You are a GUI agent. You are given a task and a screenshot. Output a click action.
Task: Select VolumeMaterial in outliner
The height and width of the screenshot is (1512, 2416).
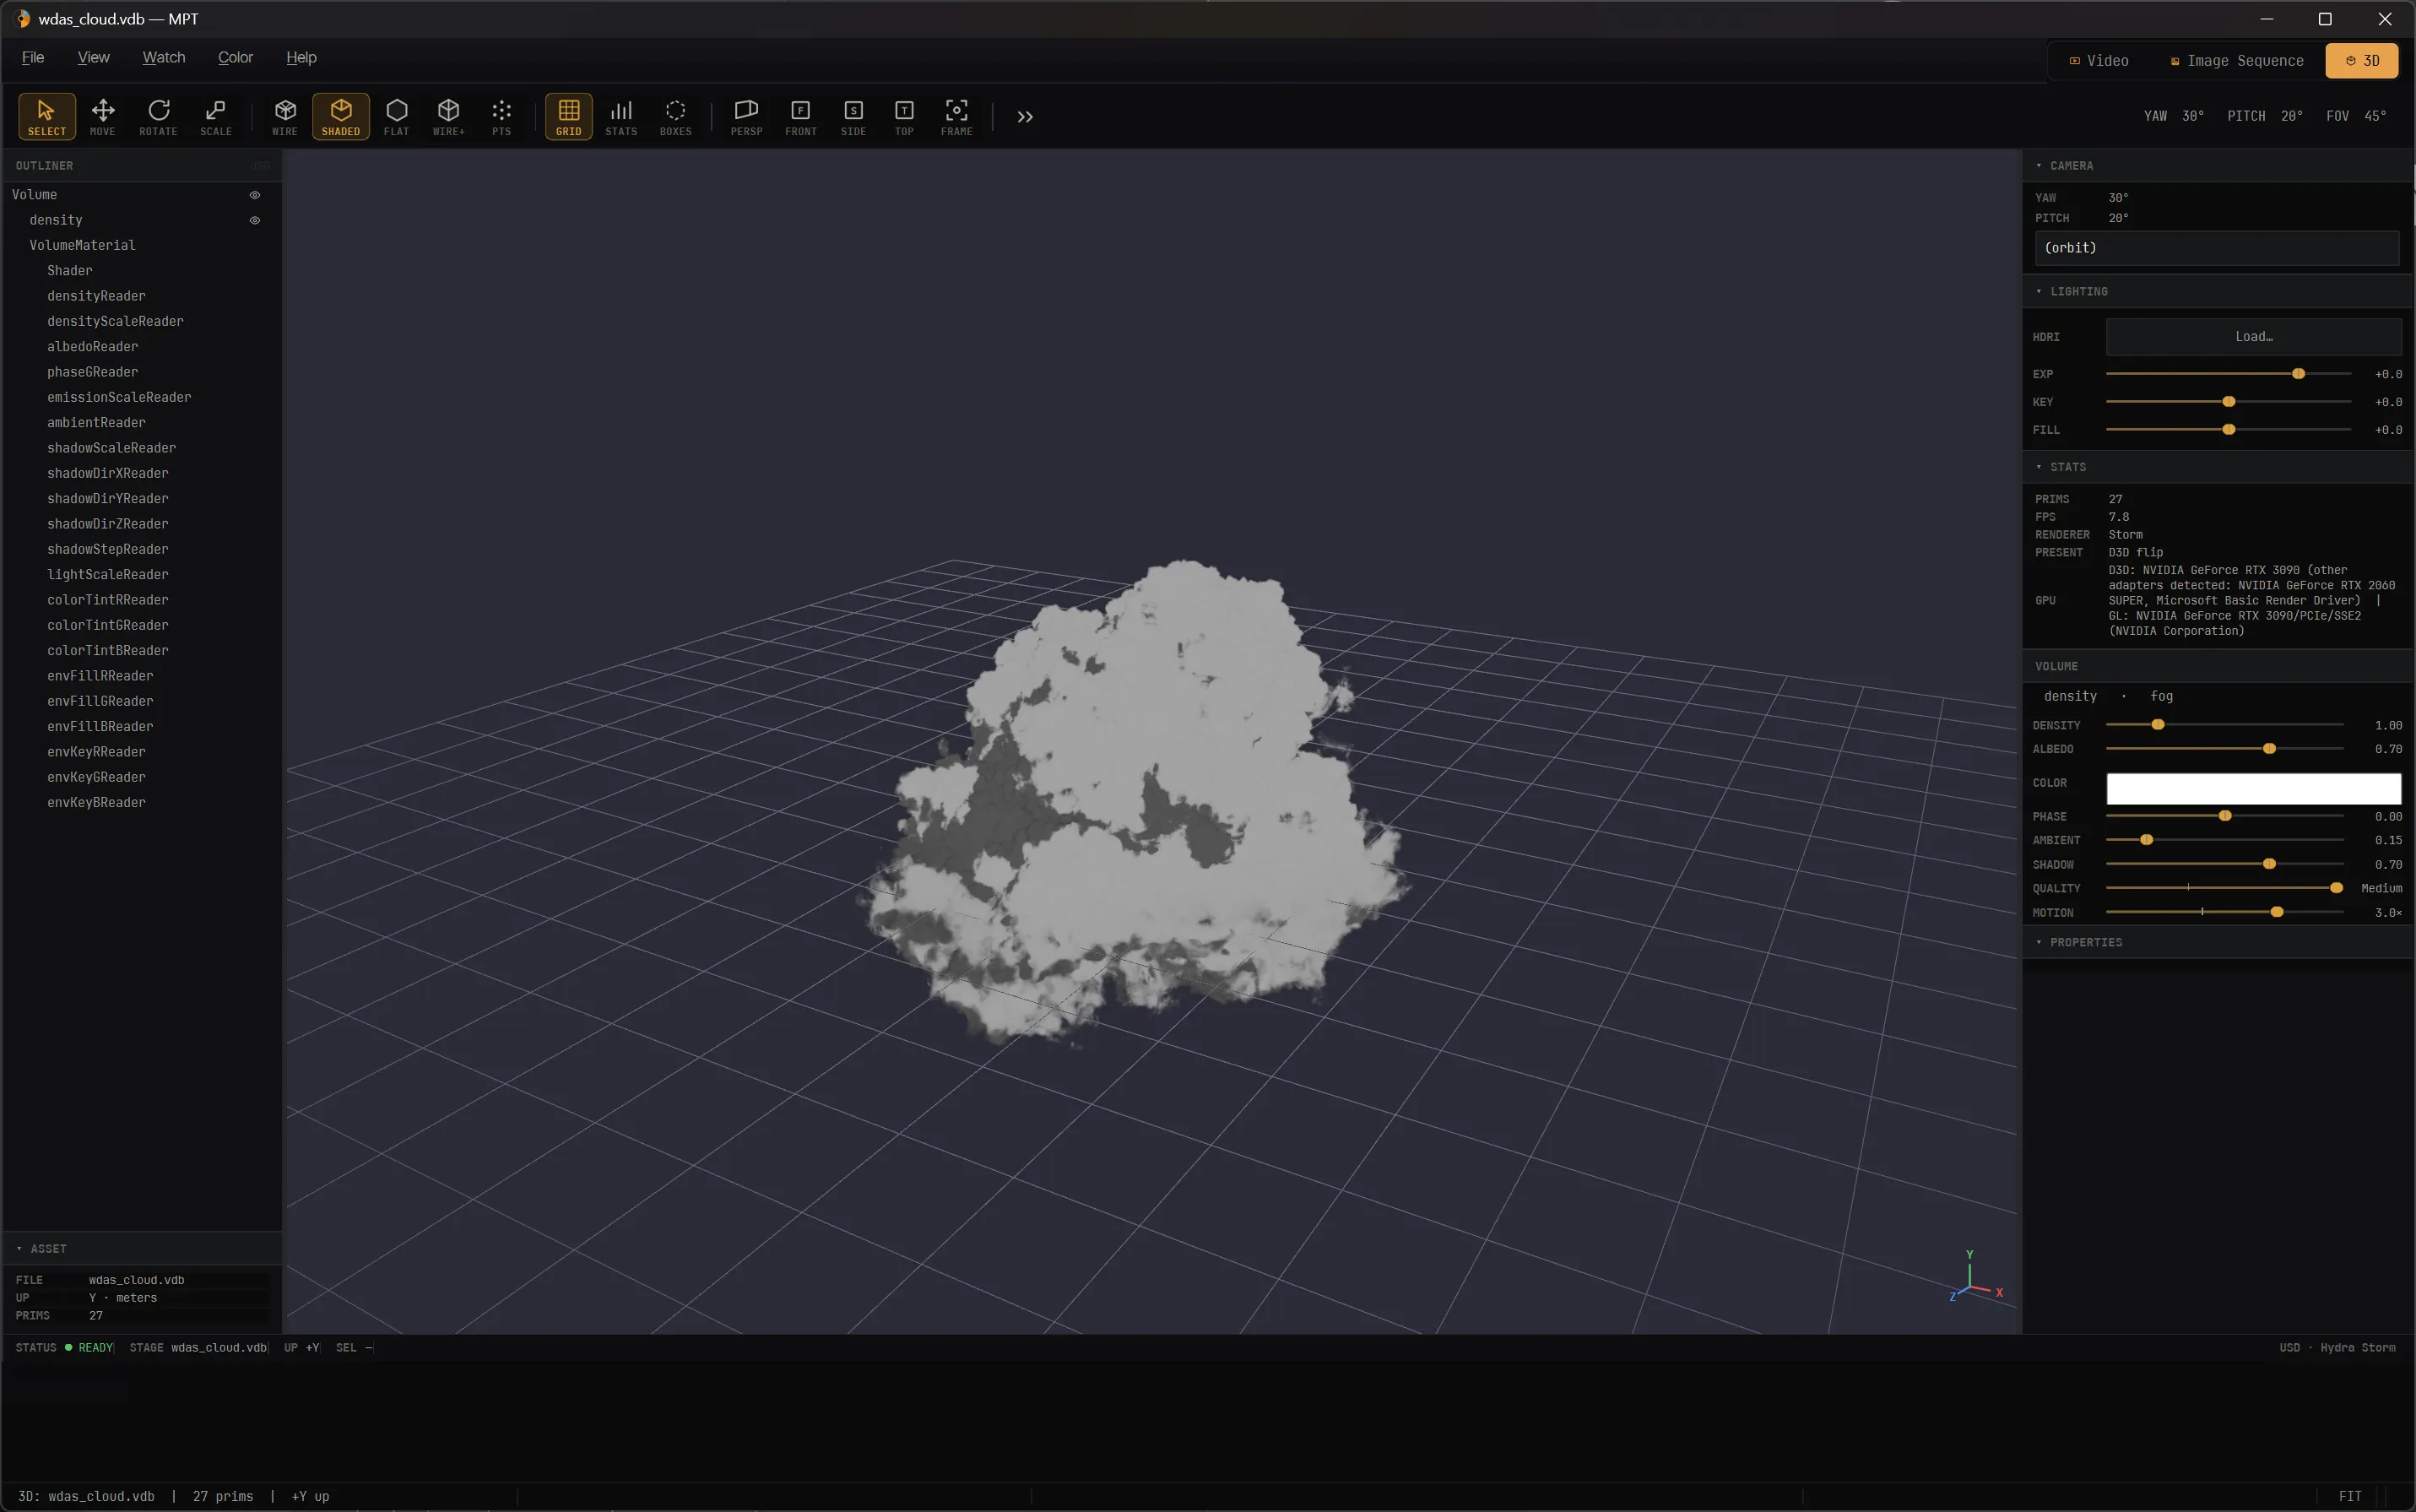pos(82,245)
